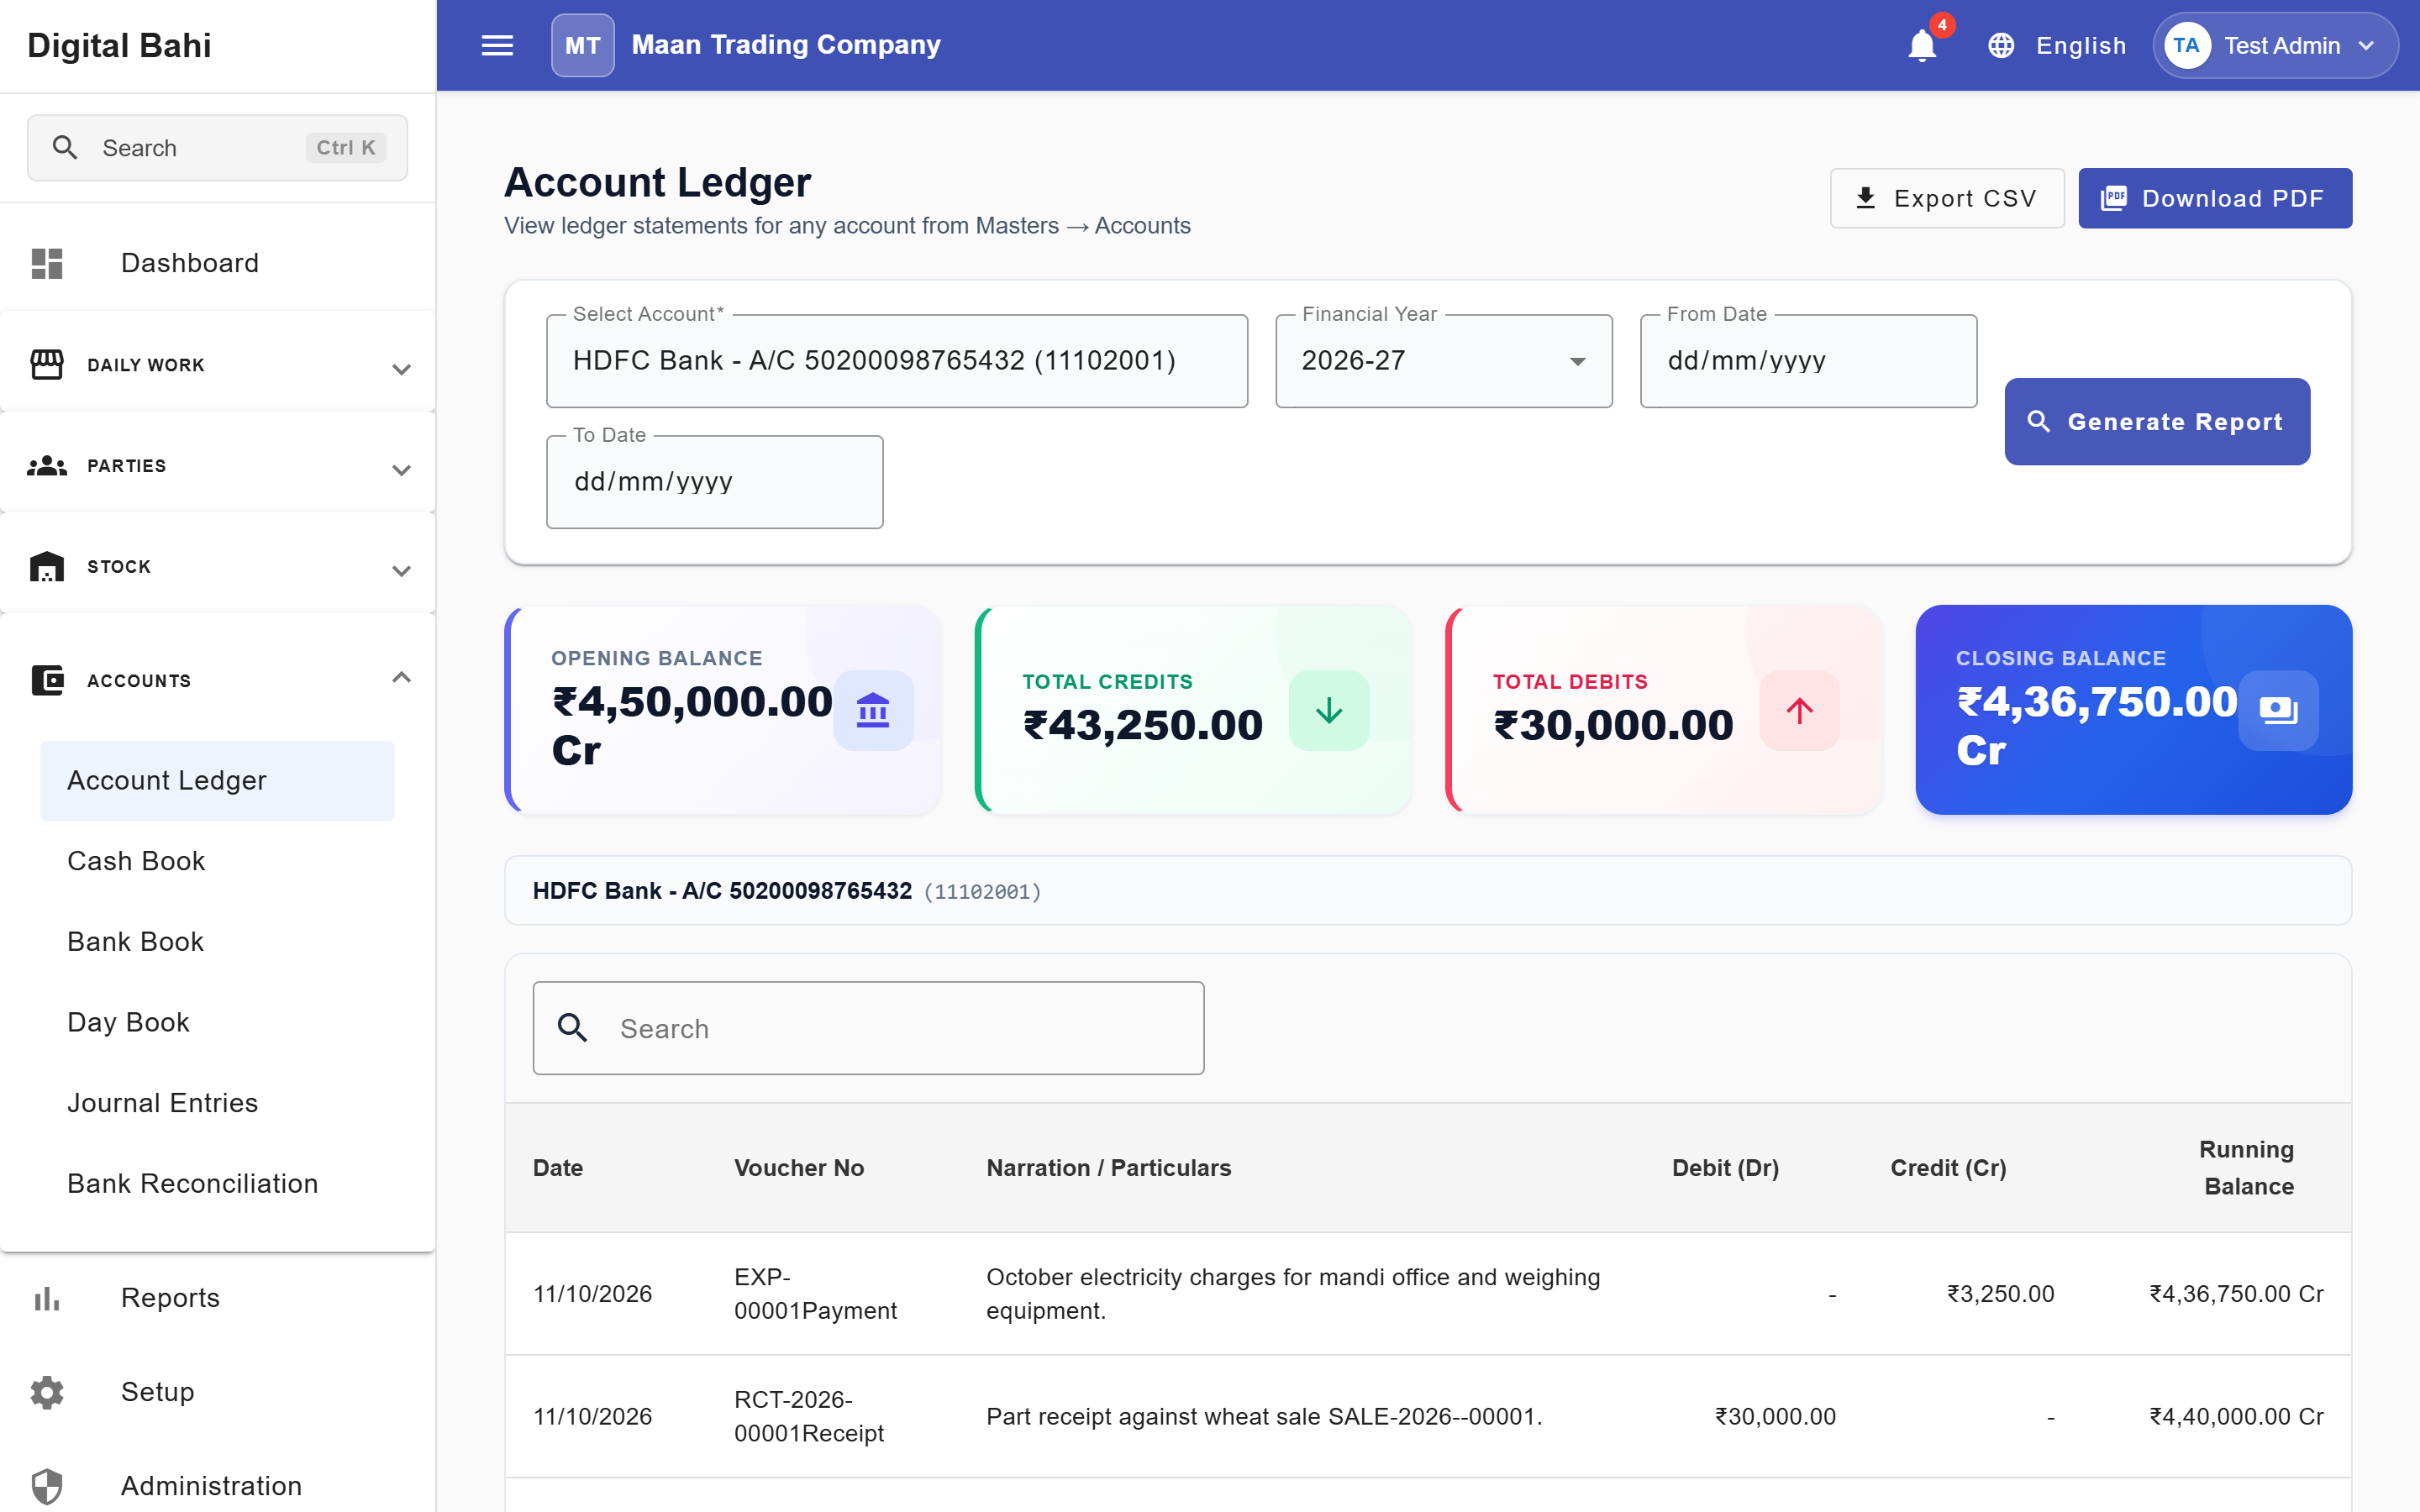Click voucher EXP-00001Payment cell
The width and height of the screenshot is (2420, 1512).
(815, 1294)
